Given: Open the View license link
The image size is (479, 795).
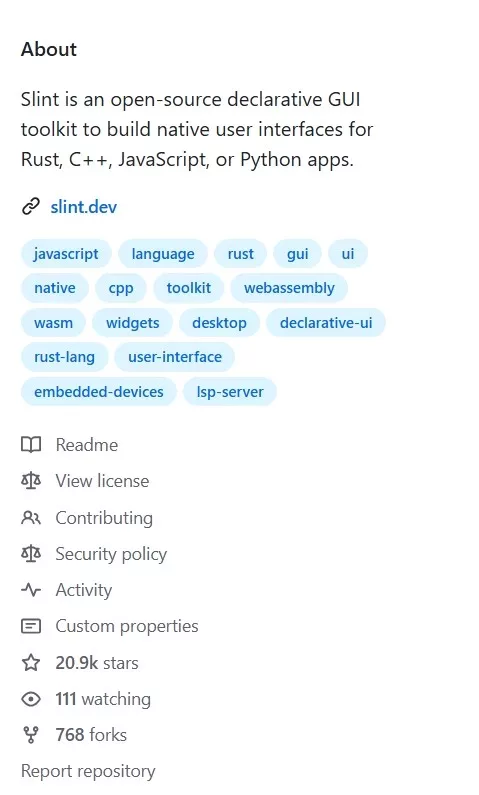Looking at the screenshot, I should coord(102,481).
